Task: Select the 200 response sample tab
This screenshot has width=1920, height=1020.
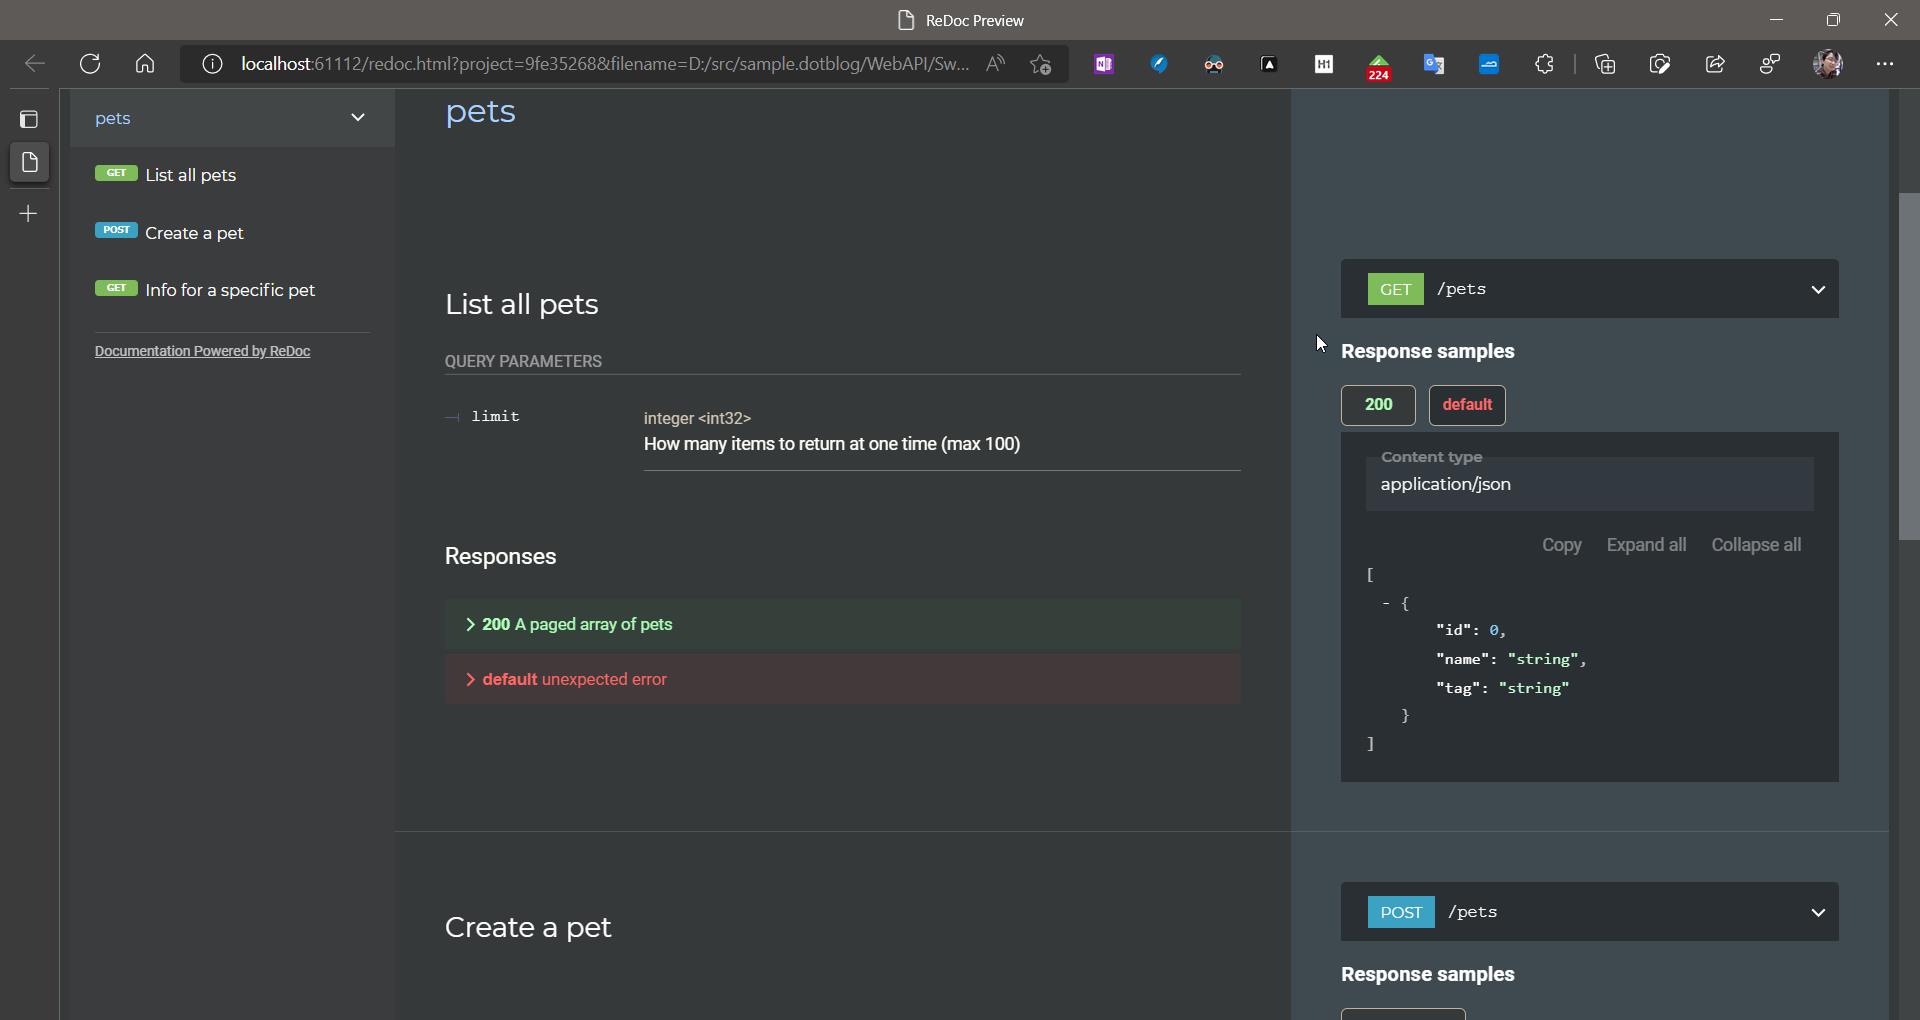Action: 1378,405
